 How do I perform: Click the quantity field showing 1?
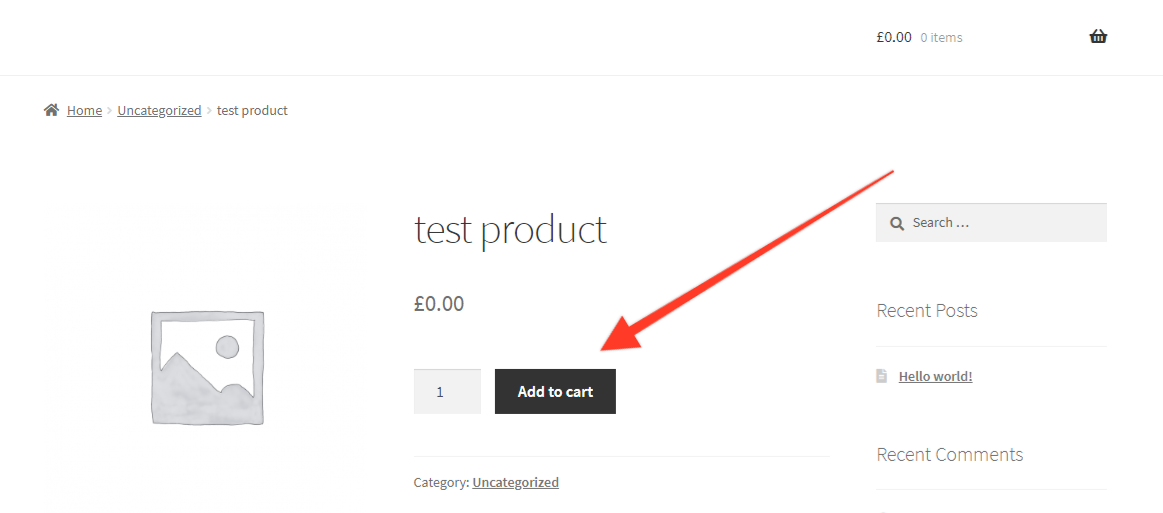pyautogui.click(x=447, y=391)
